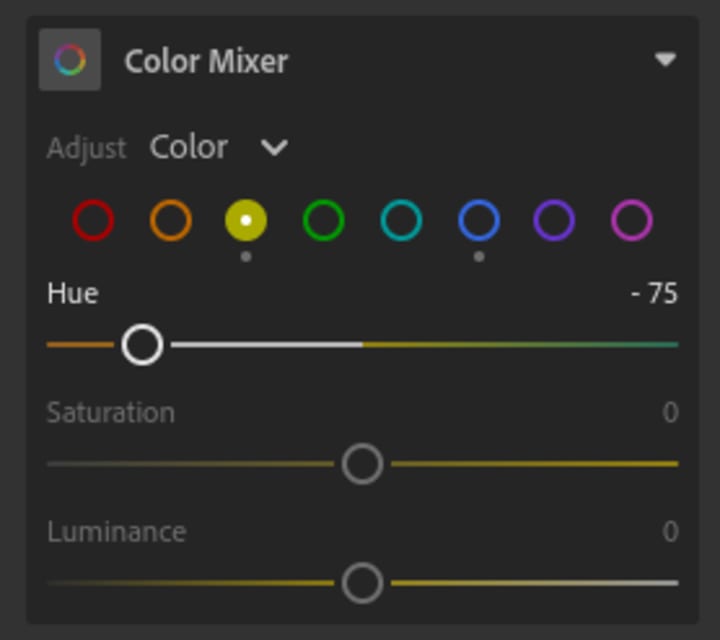Image resolution: width=720 pixels, height=640 pixels.
Task: Click the Saturation value field
Action: coord(671,413)
